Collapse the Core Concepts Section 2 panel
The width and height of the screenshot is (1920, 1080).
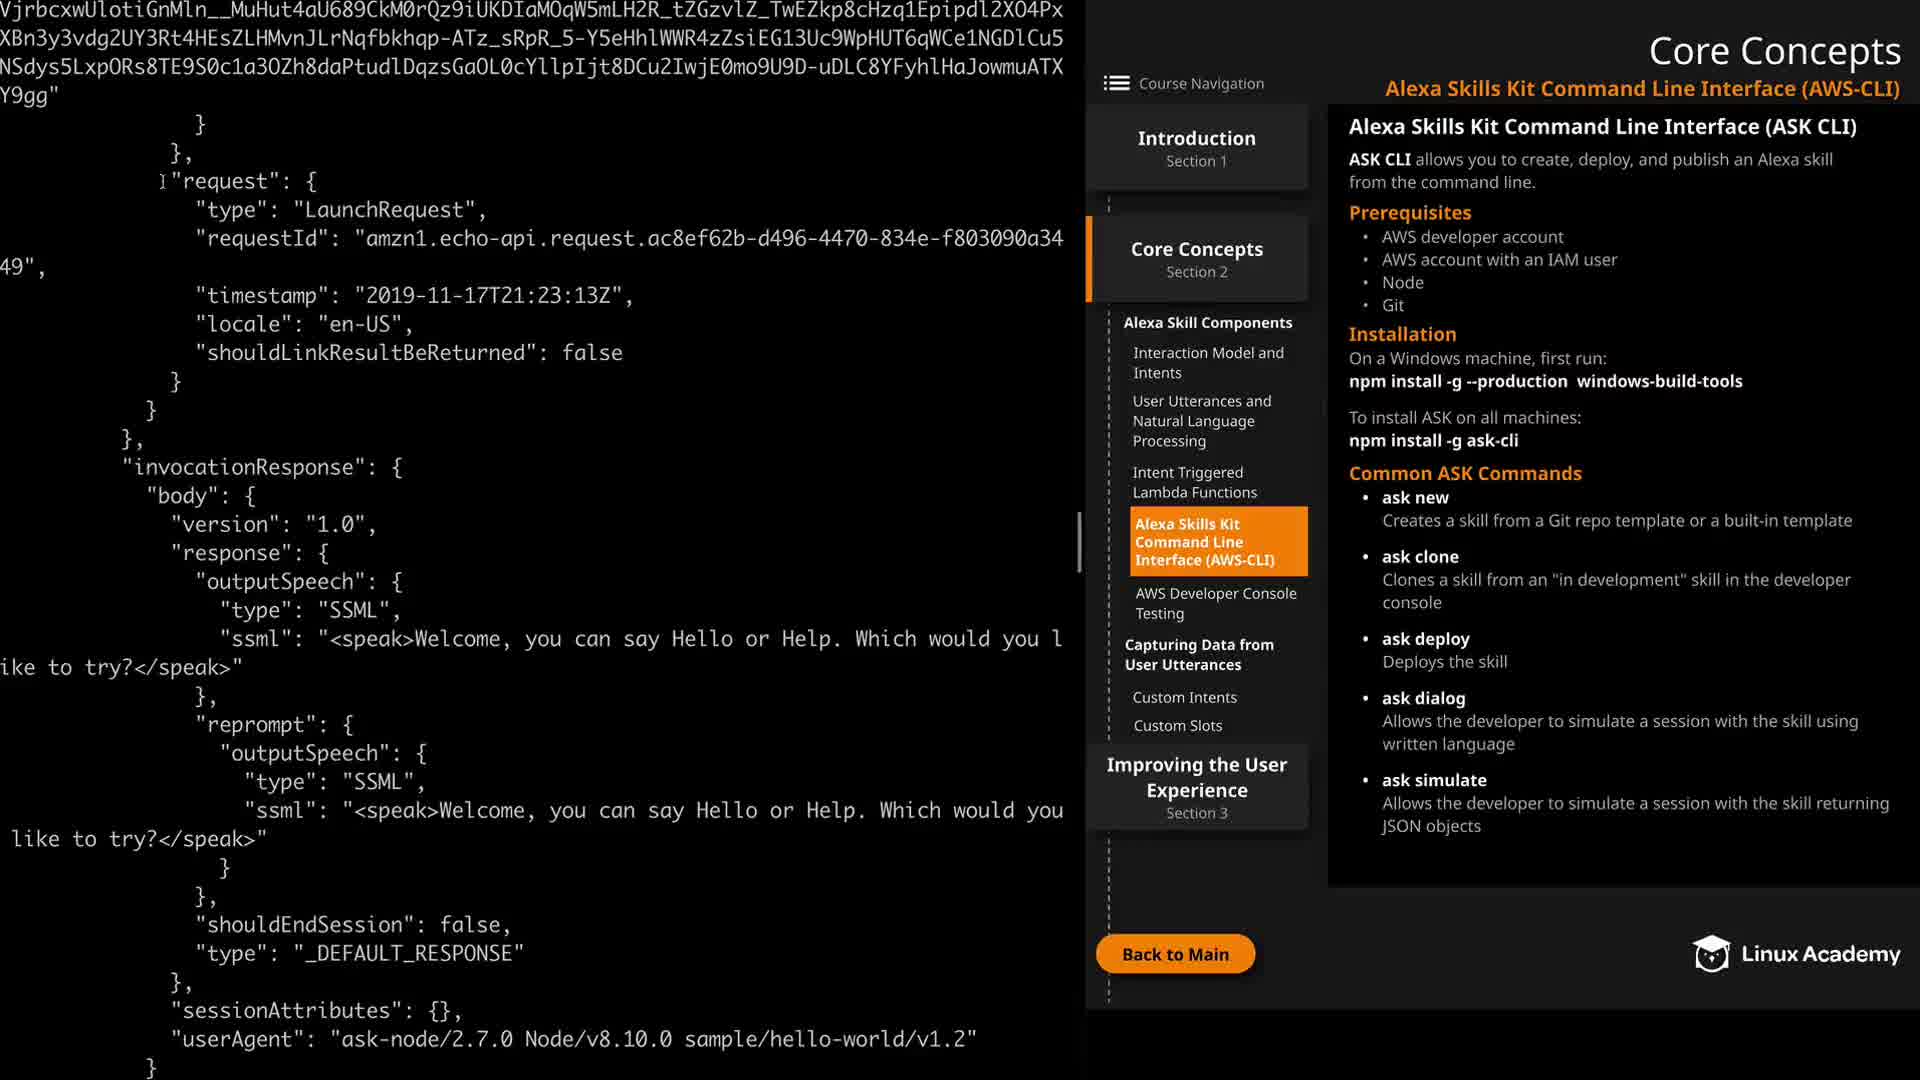(x=1196, y=258)
